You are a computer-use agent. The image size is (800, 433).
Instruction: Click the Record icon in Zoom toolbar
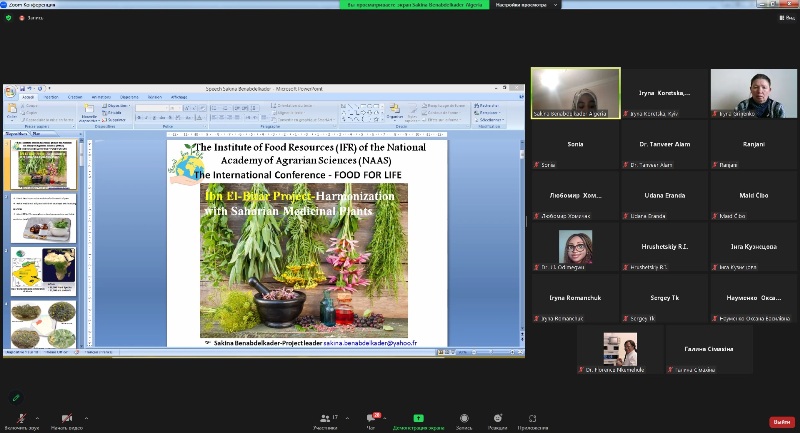coord(464,417)
